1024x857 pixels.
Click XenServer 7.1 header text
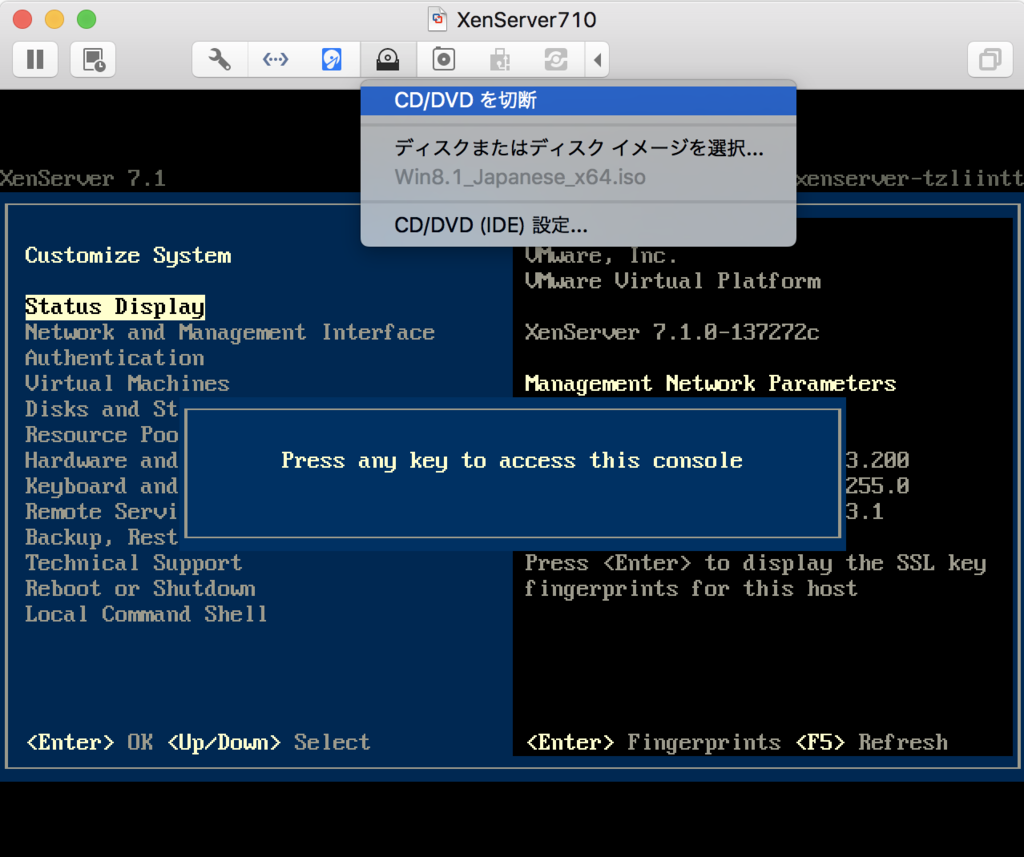point(83,178)
